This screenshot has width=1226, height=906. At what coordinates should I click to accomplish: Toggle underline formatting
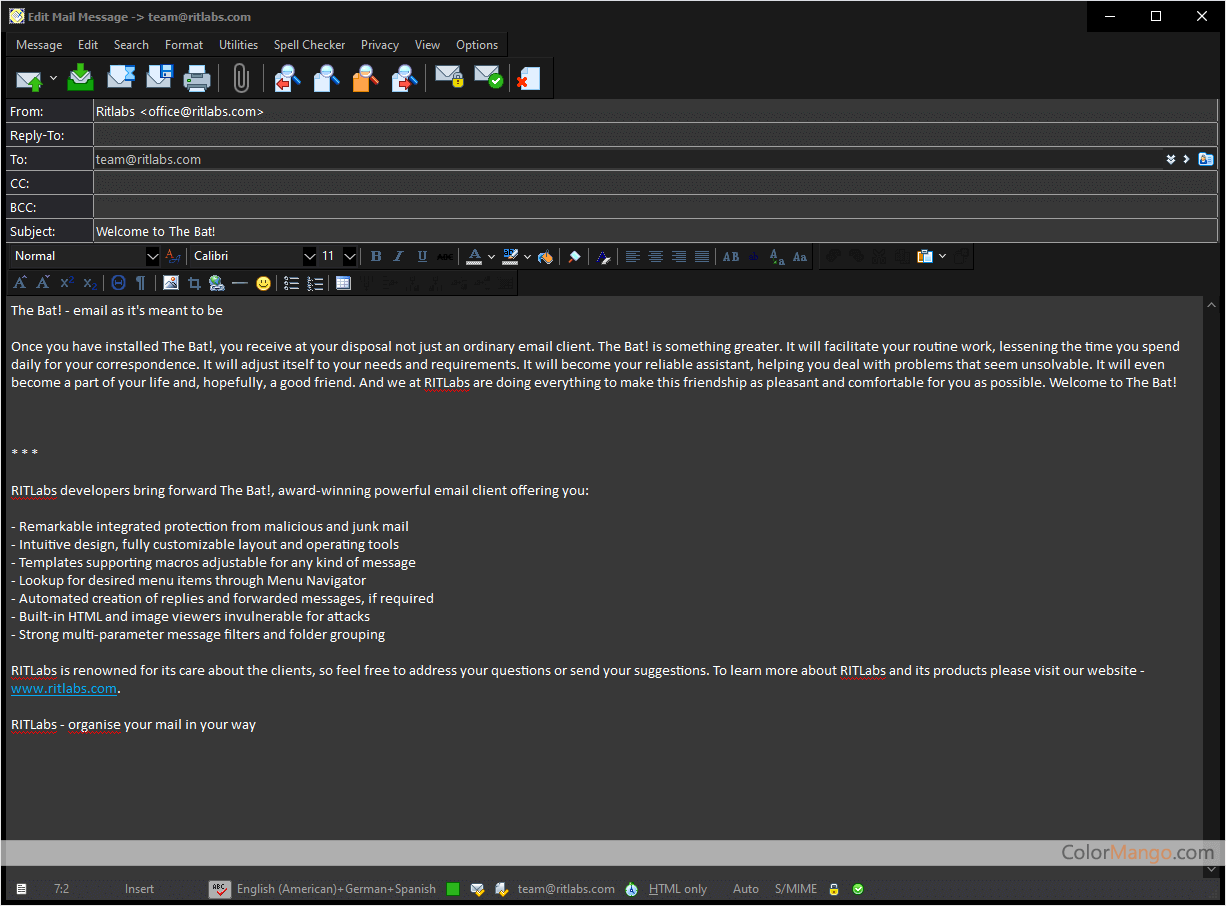pyautogui.click(x=422, y=257)
